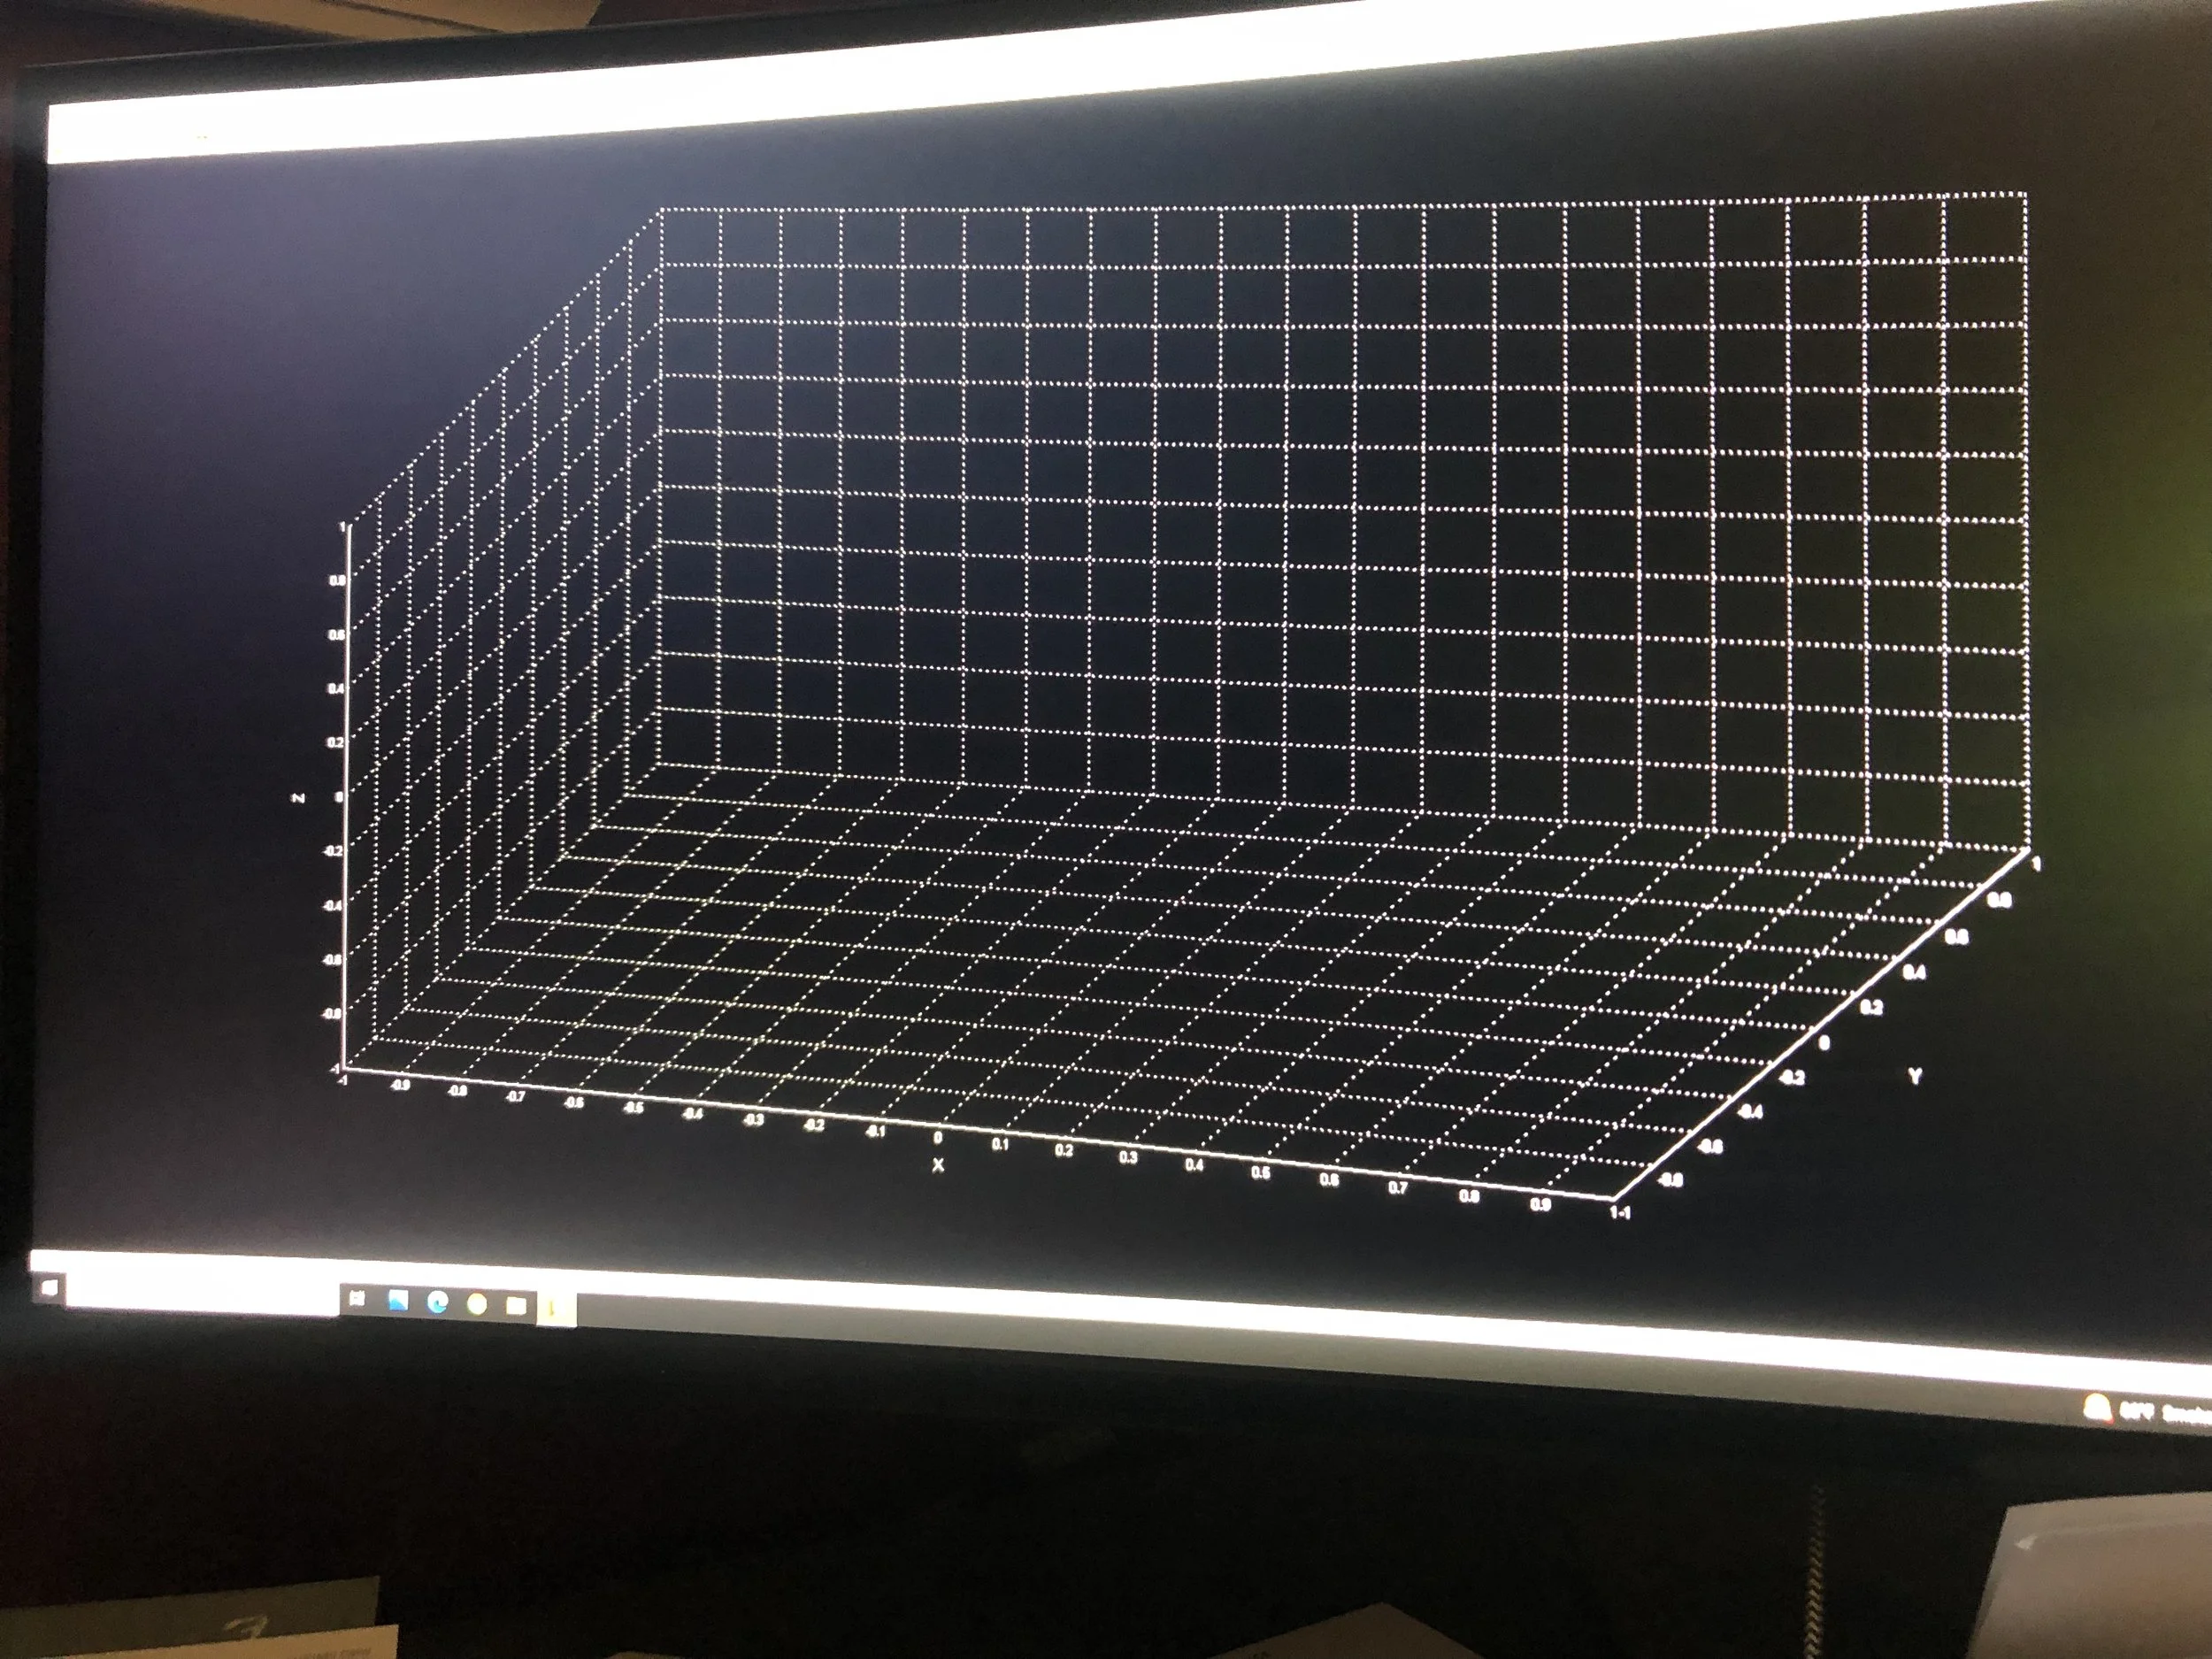Click the 0.5 tick on the X axis
The width and height of the screenshot is (2212, 1659).
click(1261, 1174)
